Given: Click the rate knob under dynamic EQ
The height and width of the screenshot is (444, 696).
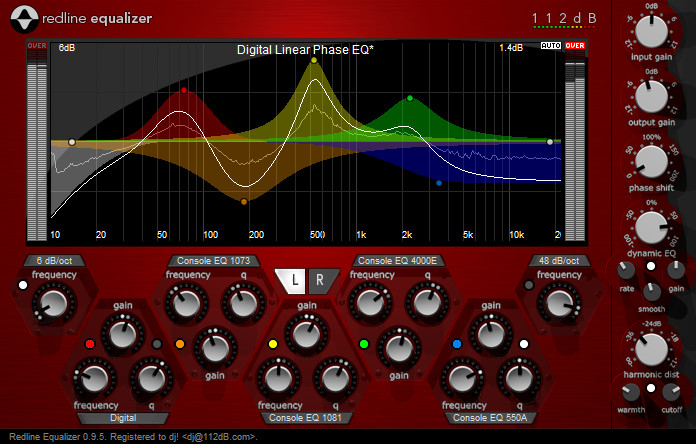Looking at the screenshot, I should click(x=626, y=270).
